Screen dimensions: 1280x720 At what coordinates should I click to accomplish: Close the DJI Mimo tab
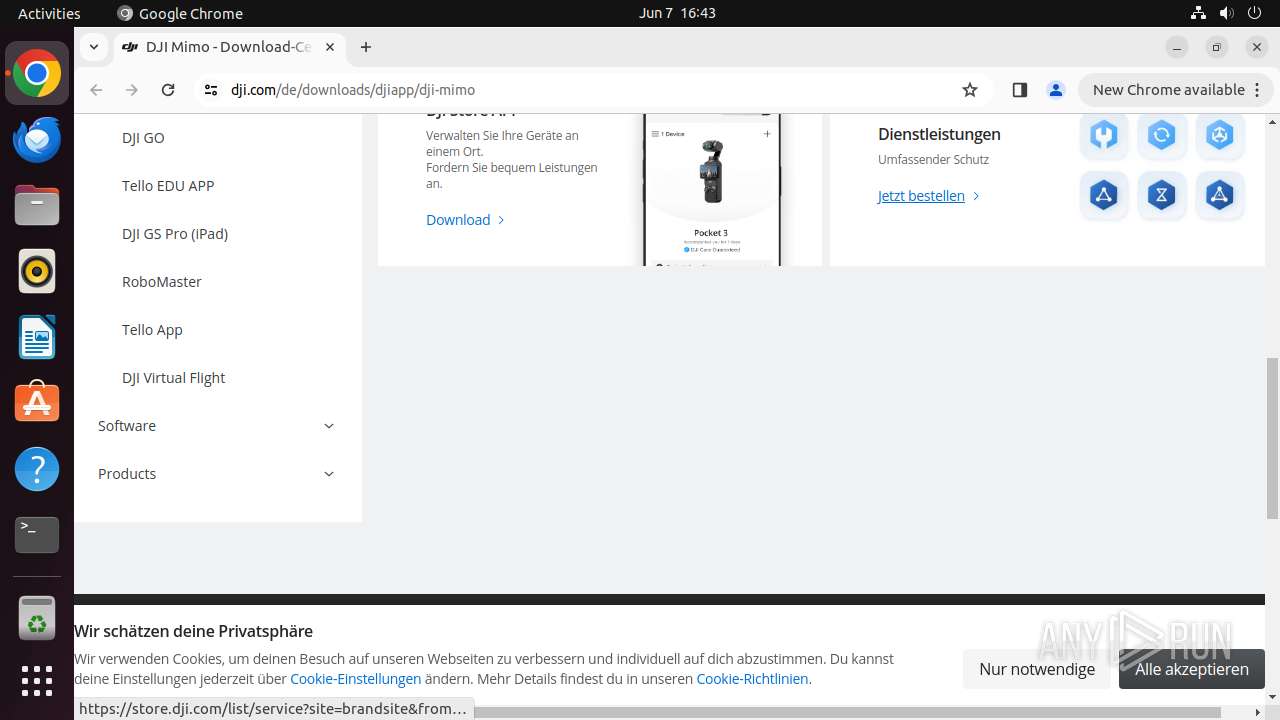tap(329, 47)
